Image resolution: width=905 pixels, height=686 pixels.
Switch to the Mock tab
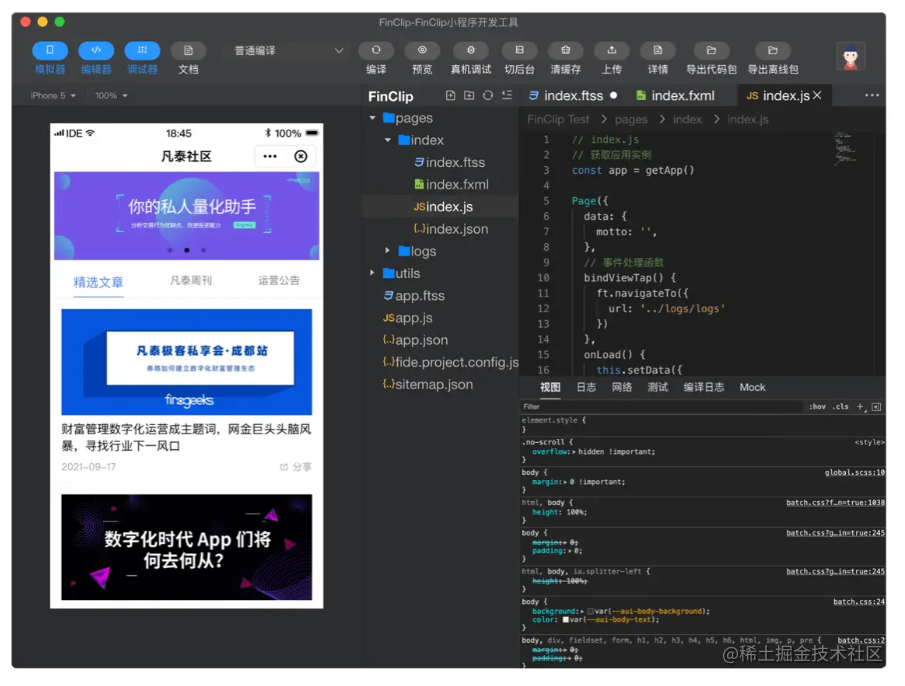753,387
